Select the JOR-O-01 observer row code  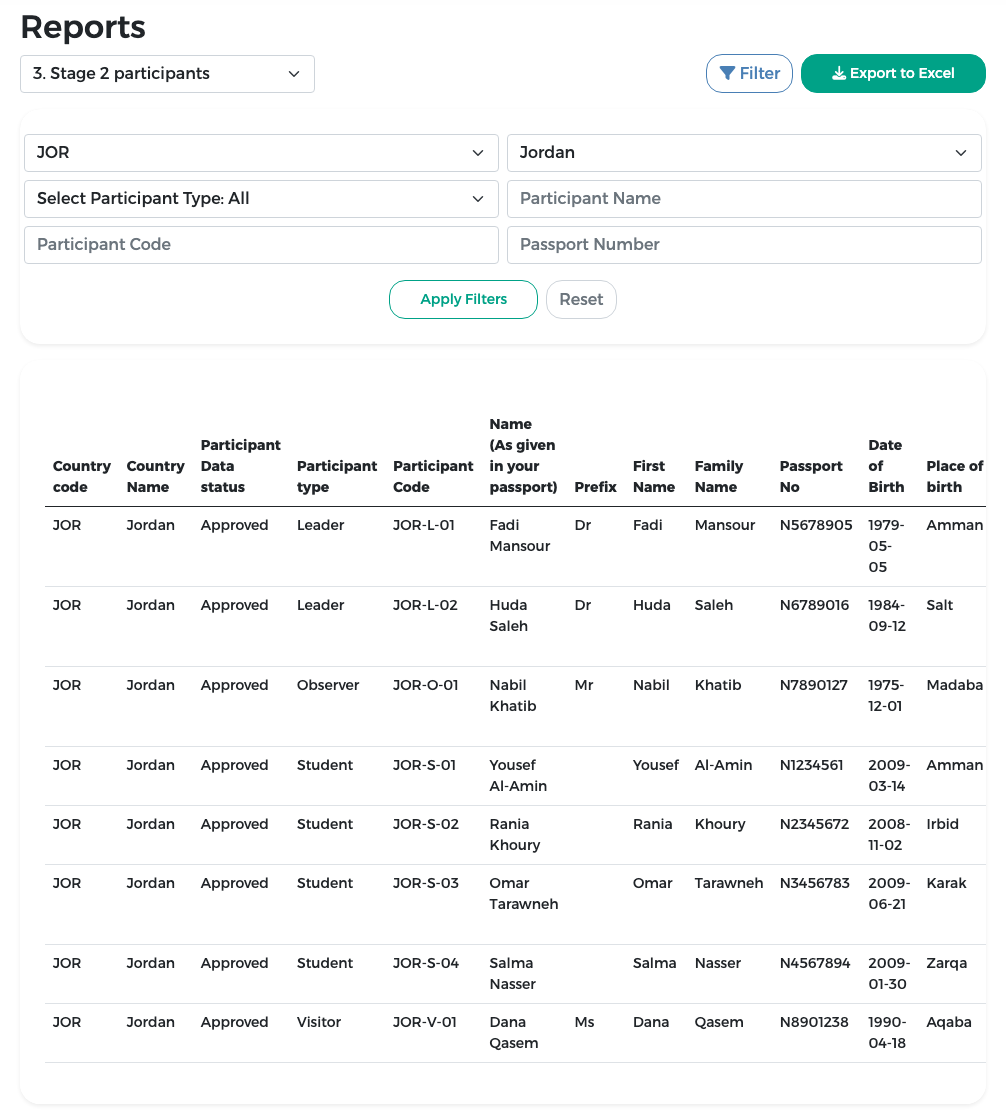click(x=425, y=685)
